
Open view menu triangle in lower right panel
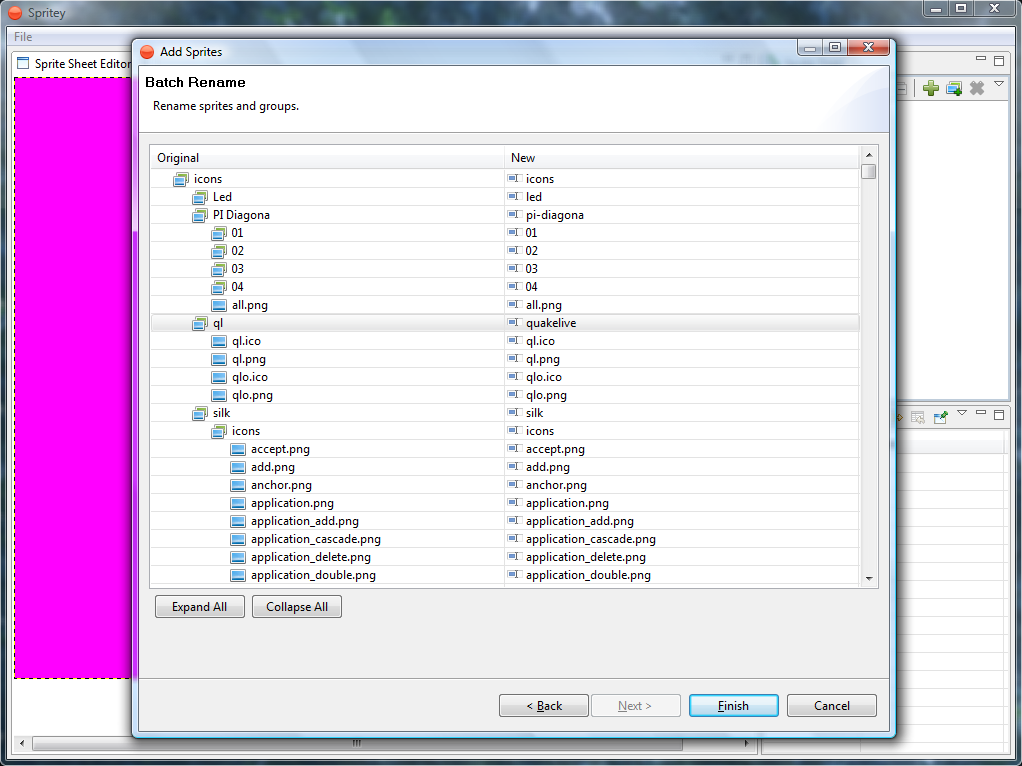(961, 413)
